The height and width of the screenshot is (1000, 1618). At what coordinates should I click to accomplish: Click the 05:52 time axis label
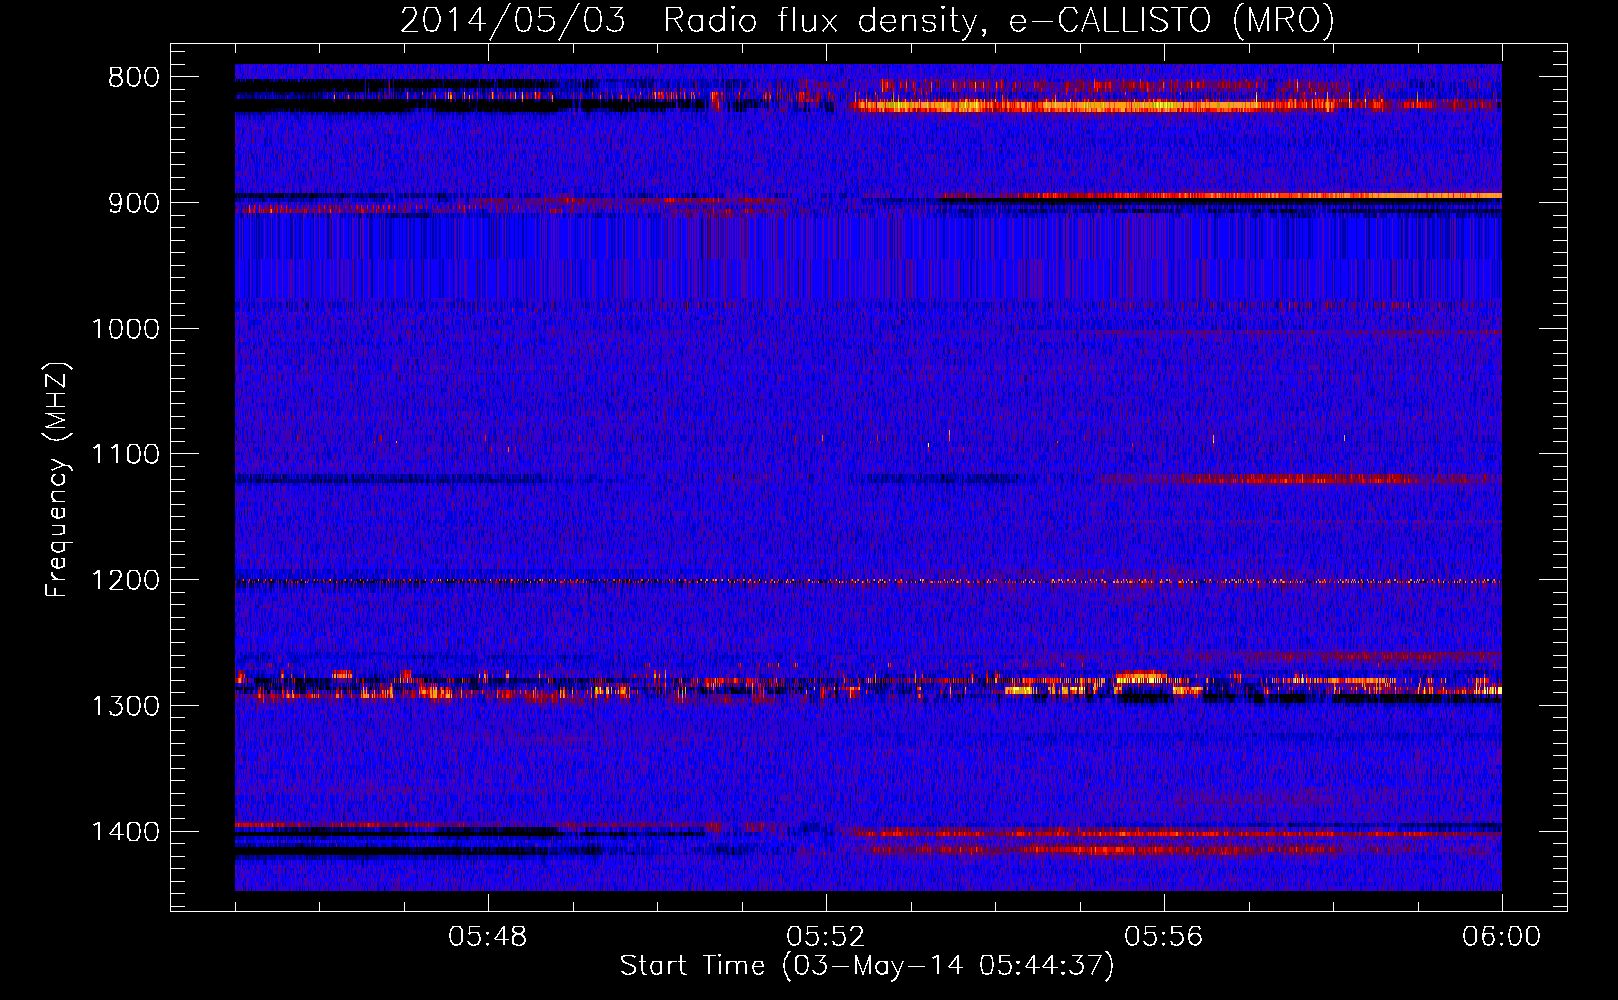[x=826, y=937]
